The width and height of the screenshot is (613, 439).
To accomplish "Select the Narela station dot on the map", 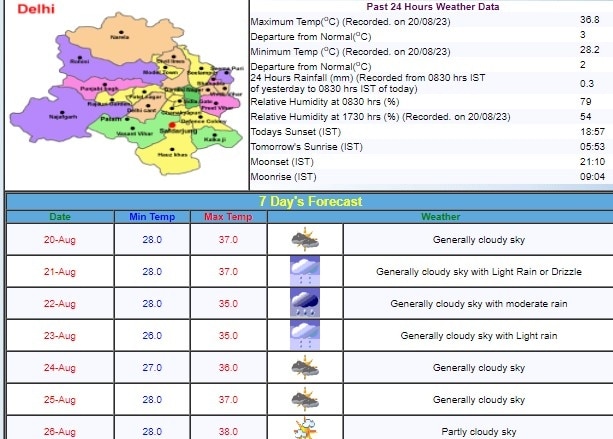I will coord(120,30).
